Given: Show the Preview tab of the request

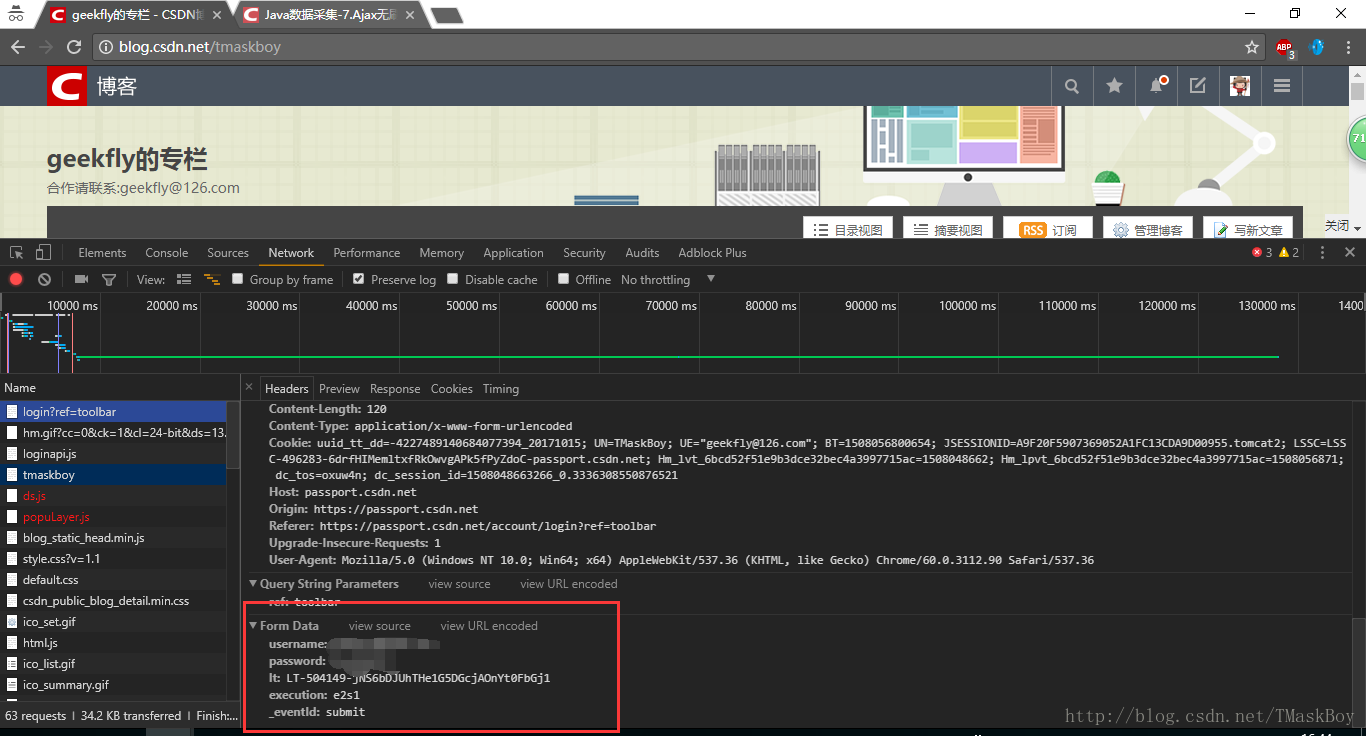Looking at the screenshot, I should (339, 389).
